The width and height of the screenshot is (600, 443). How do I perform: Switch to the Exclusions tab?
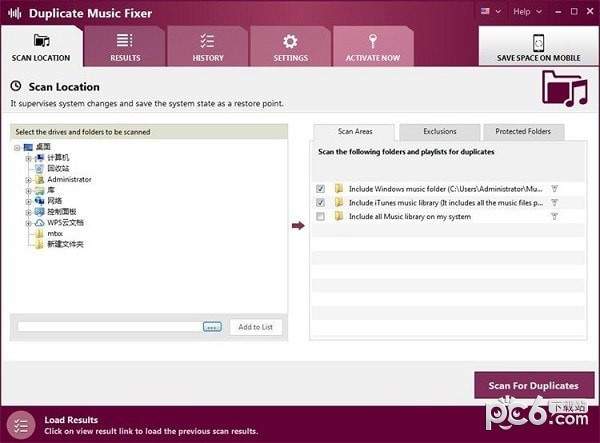click(439, 132)
